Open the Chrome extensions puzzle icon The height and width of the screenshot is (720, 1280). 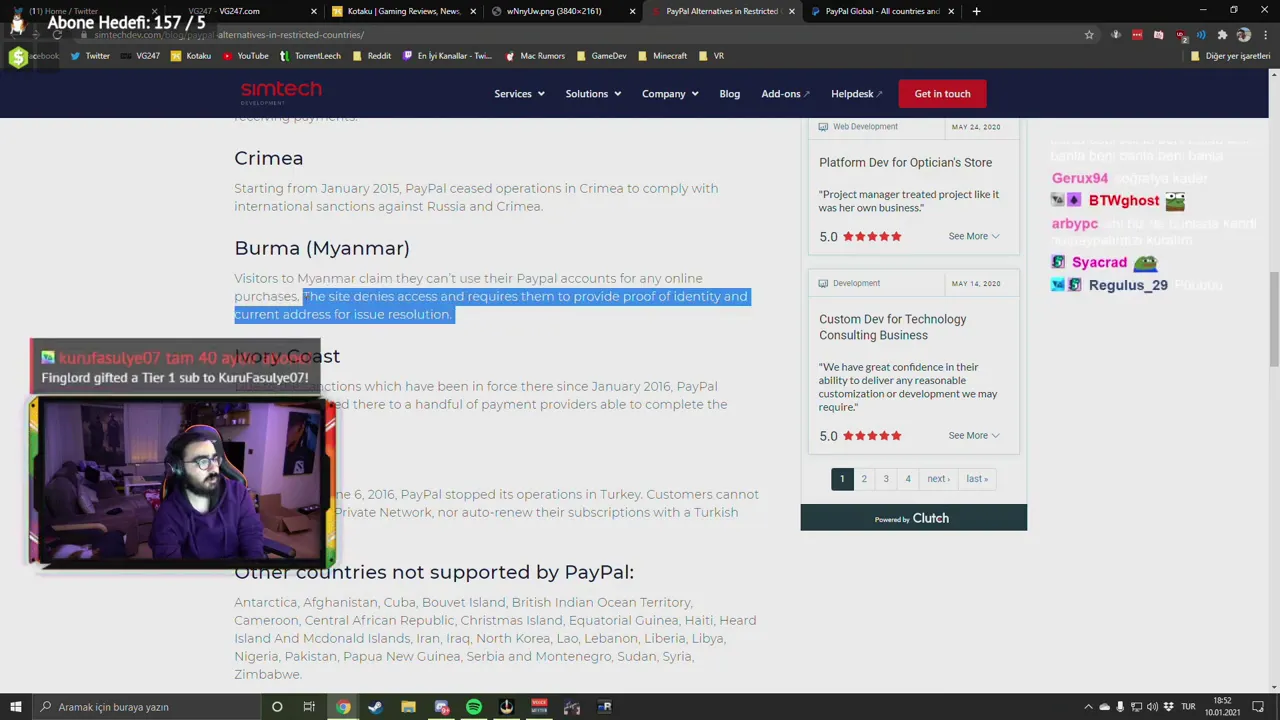click(1222, 35)
